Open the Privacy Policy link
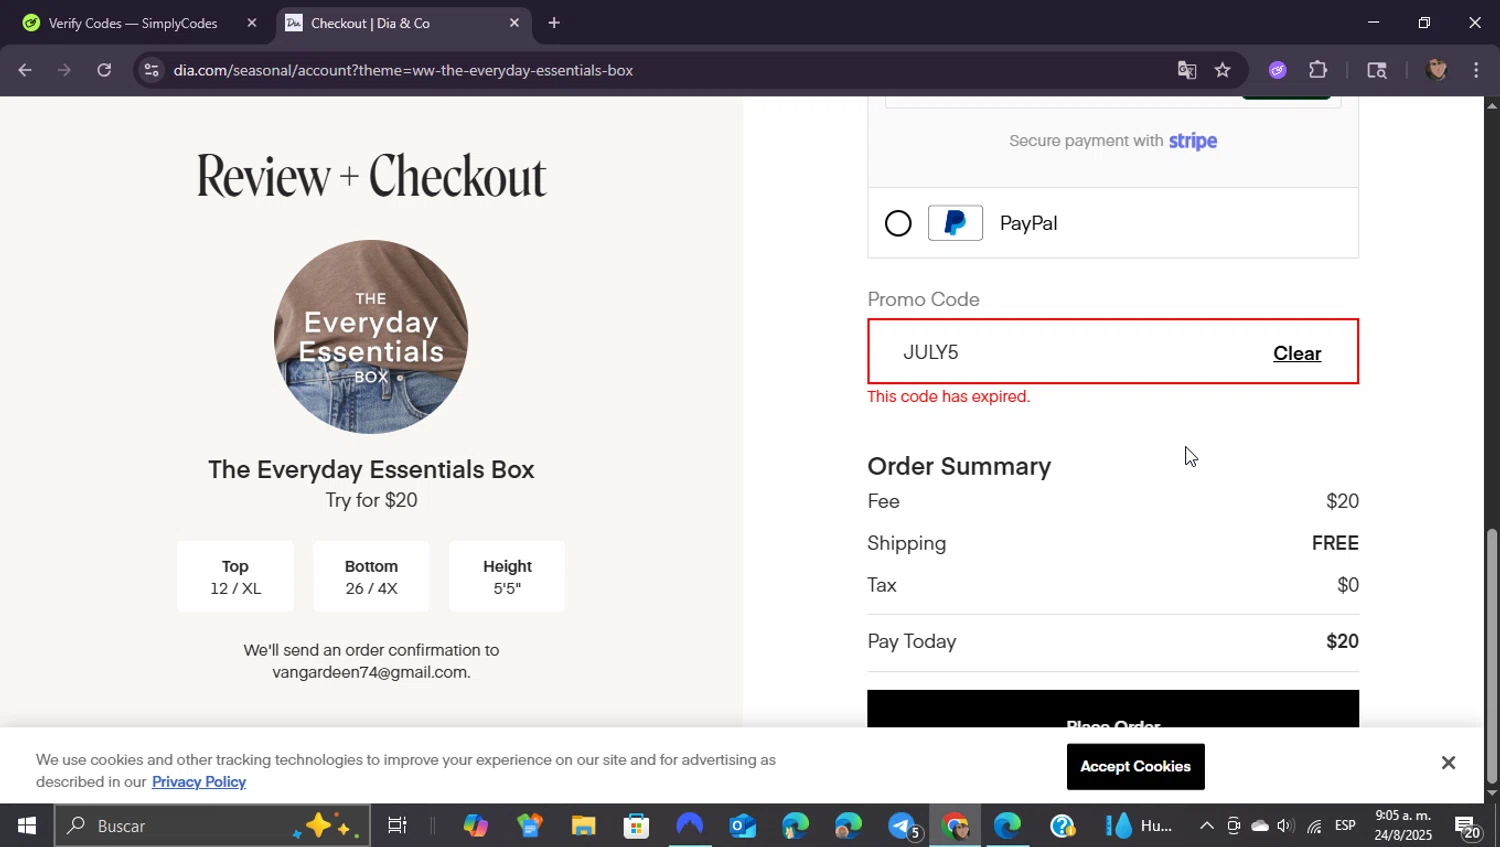Viewport: 1500px width, 847px height. [x=199, y=782]
